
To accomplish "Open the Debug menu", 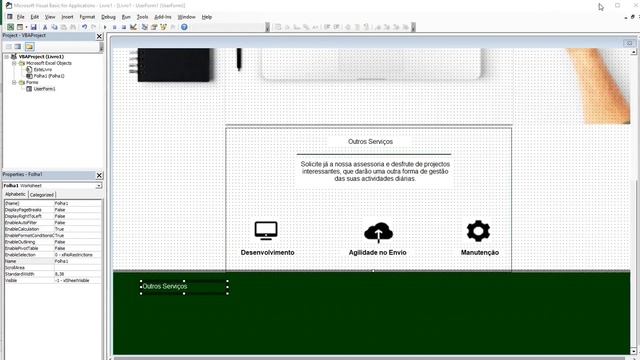I will click(108, 17).
